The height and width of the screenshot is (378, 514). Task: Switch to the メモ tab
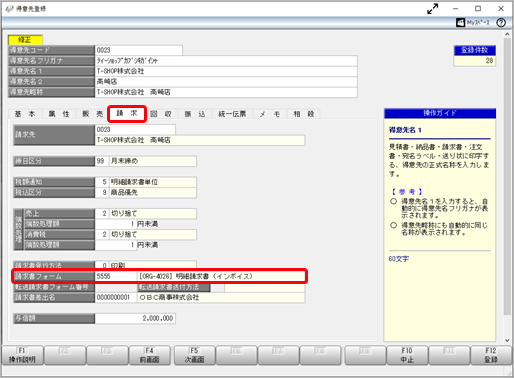coord(270,114)
